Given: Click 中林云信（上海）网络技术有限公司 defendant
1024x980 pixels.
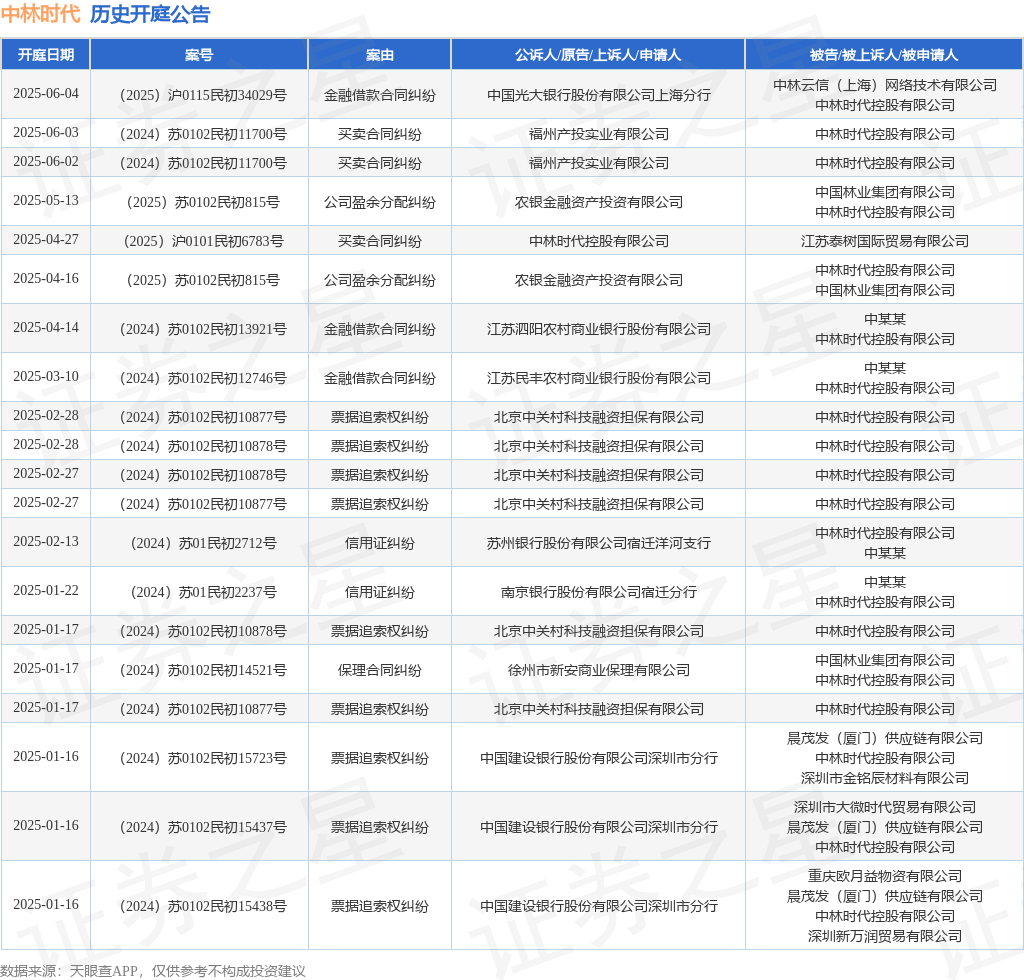Looking at the screenshot, I should 884,86.
